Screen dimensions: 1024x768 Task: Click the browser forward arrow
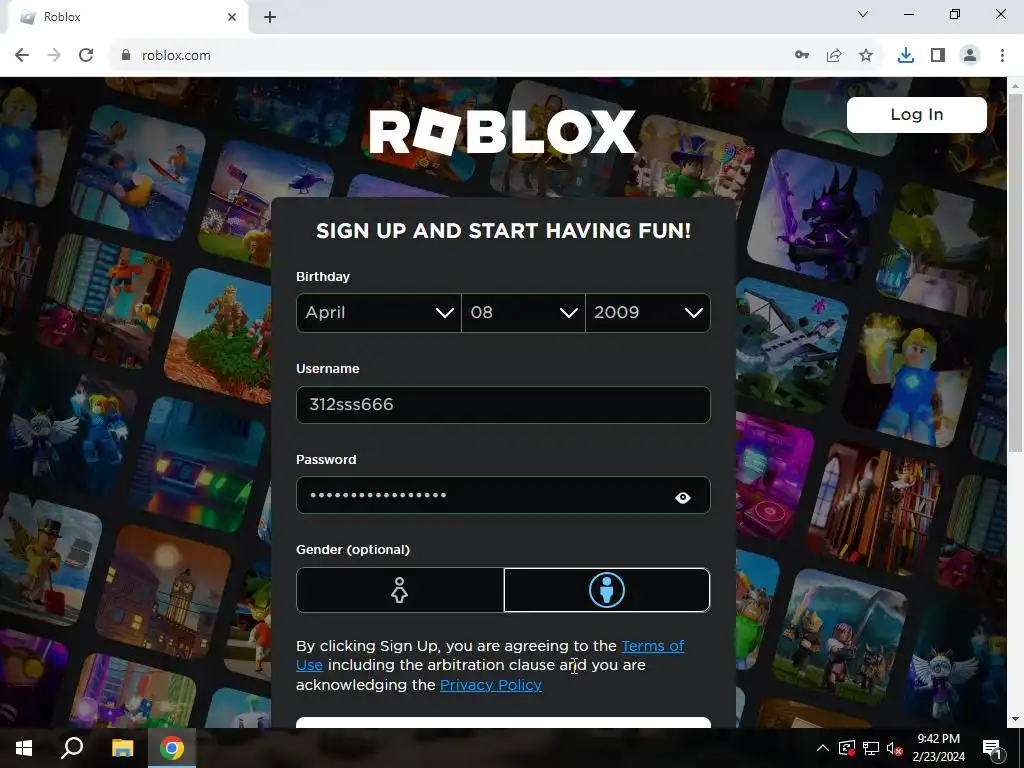pos(54,56)
